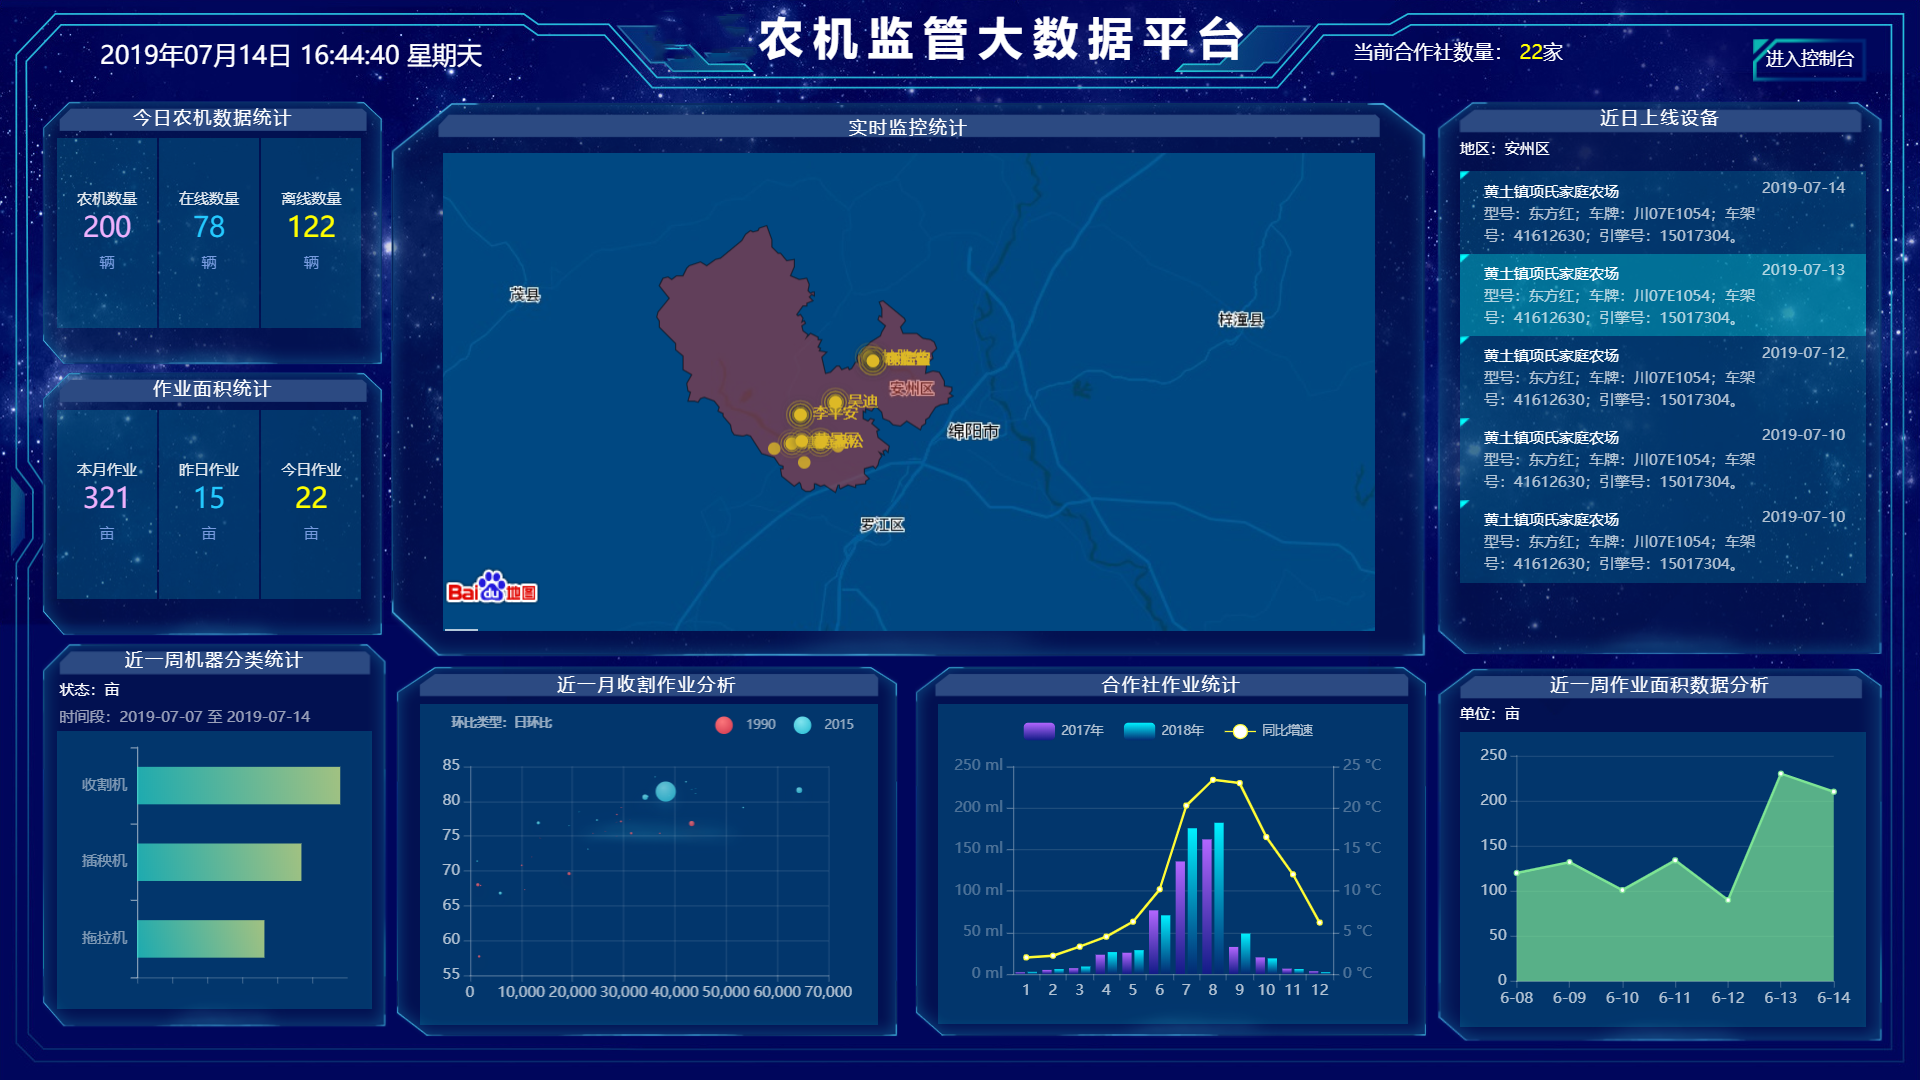Click the topmost yellow marker above 安州区
This screenshot has height=1080, width=1920.
coord(872,360)
